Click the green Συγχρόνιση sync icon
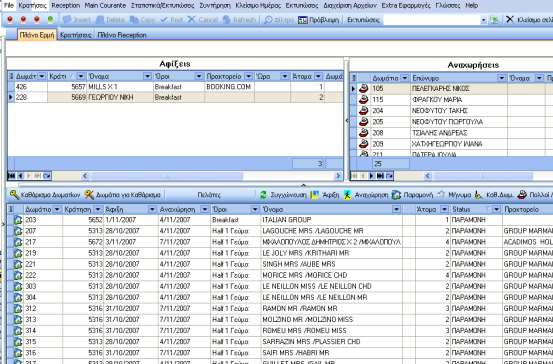 pyautogui.click(x=263, y=195)
